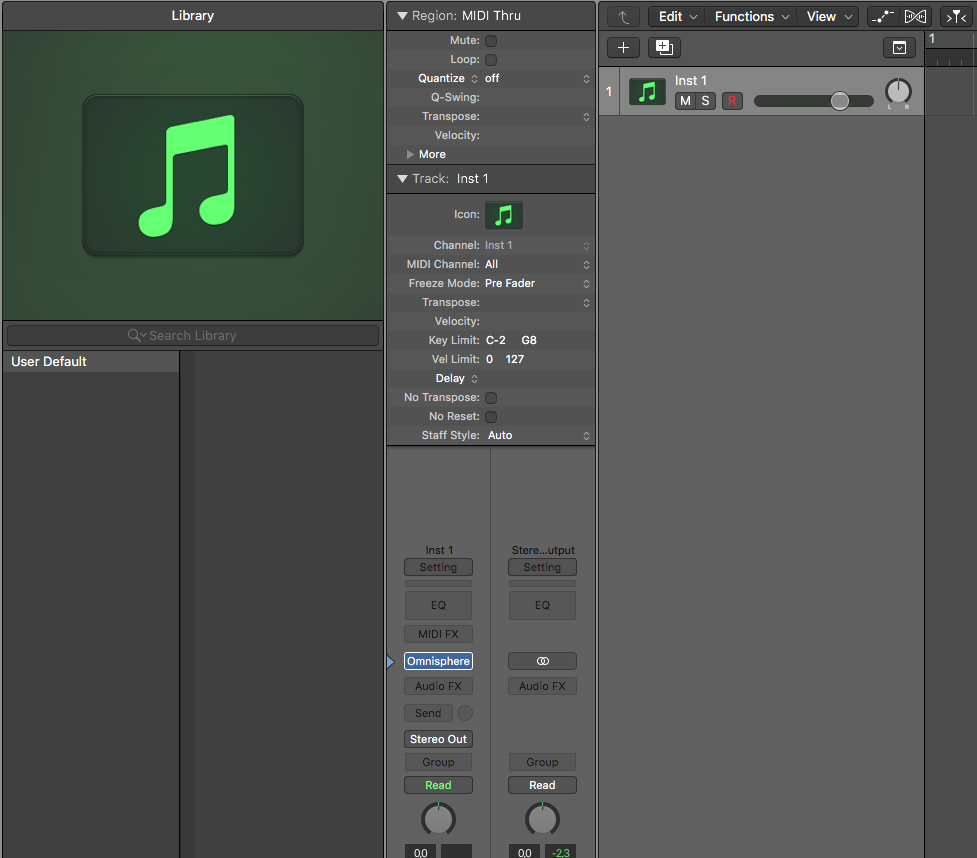The image size is (977, 858).
Task: Toggle the Show Automation icon
Action: [x=882, y=17]
